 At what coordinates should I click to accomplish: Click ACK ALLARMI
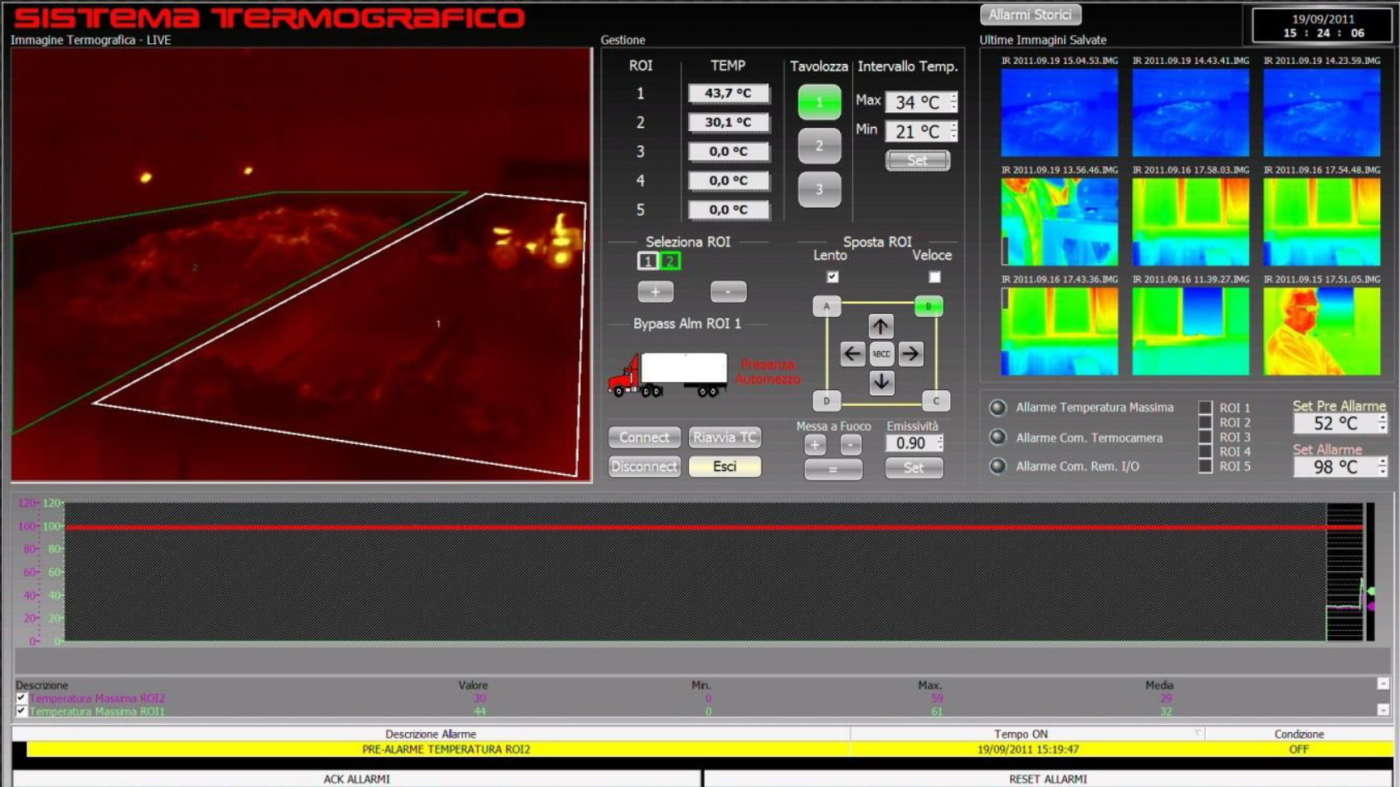pyautogui.click(x=357, y=778)
